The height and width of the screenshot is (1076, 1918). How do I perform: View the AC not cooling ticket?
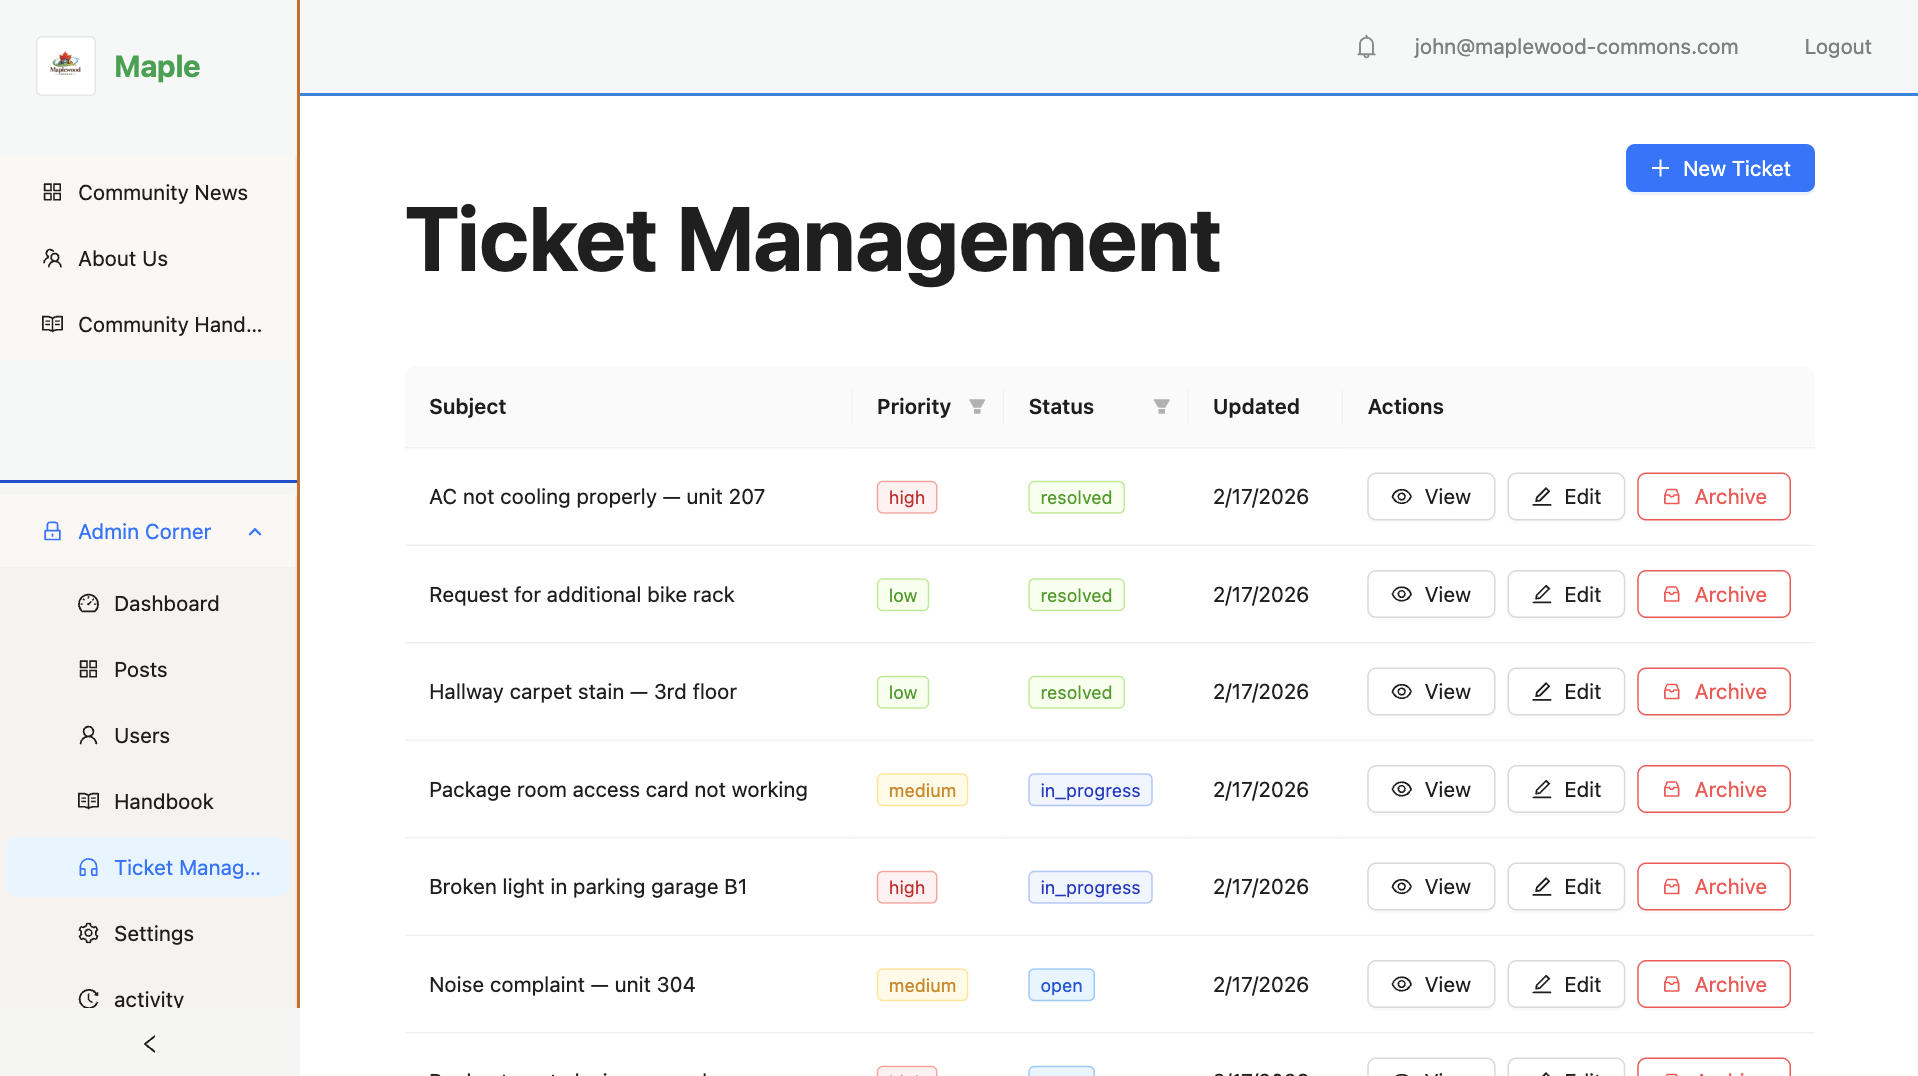[1430, 497]
